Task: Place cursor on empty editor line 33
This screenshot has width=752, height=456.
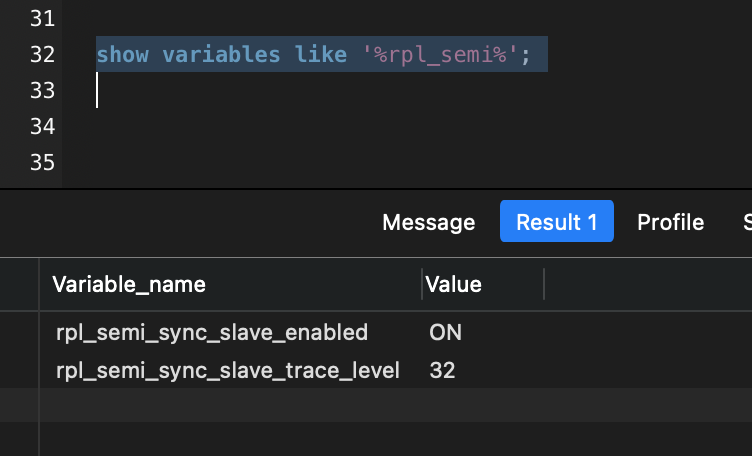Action: coord(300,91)
